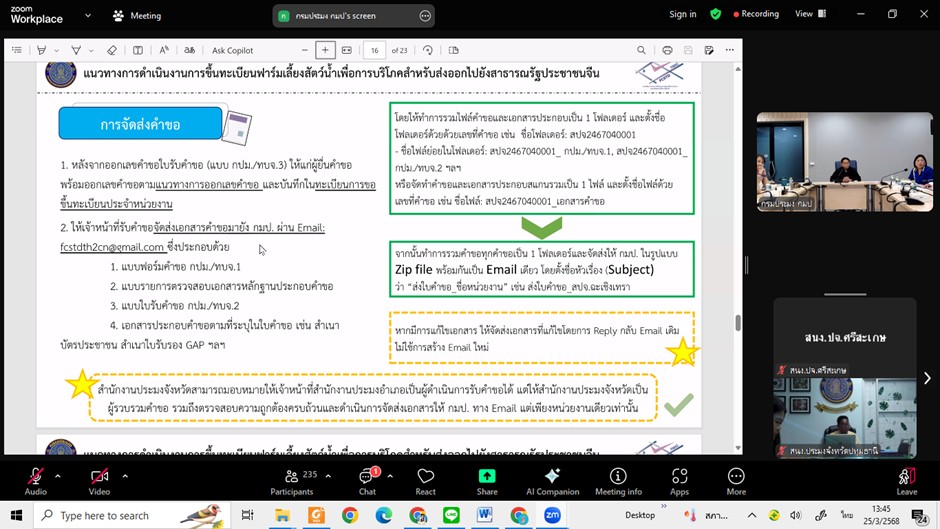
Task: Expand the first pen tool dropdown arrow
Action: (x=56, y=51)
